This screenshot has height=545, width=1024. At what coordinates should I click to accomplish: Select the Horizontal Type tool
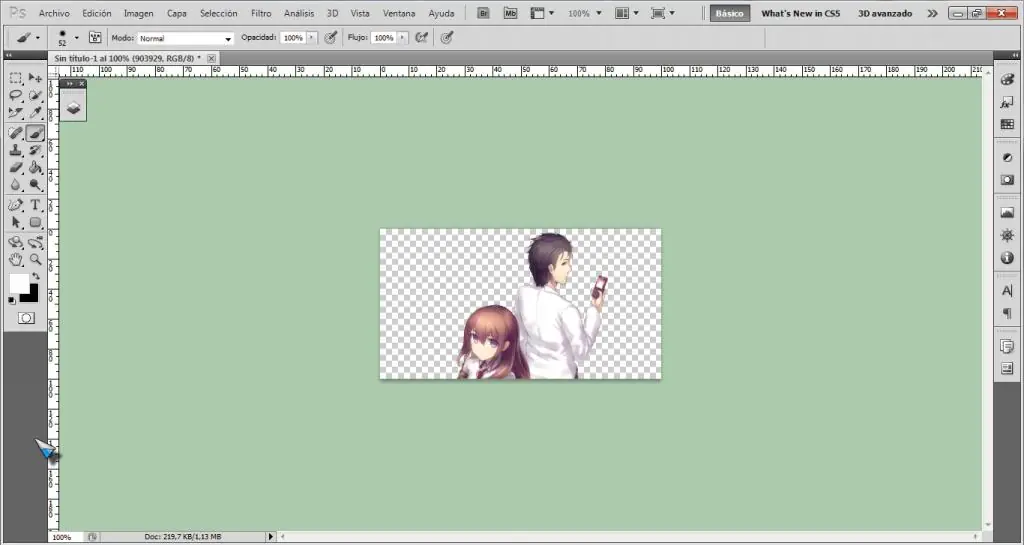(35, 206)
